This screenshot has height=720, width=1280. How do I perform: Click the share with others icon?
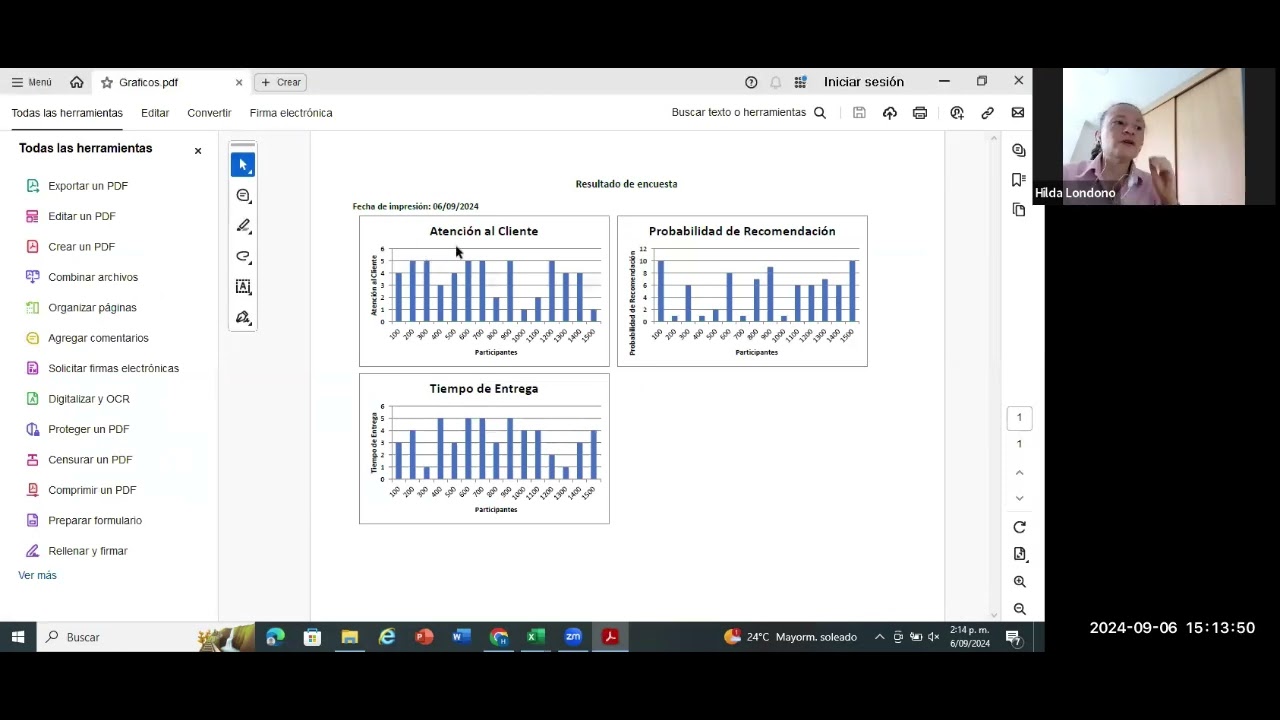(x=957, y=113)
